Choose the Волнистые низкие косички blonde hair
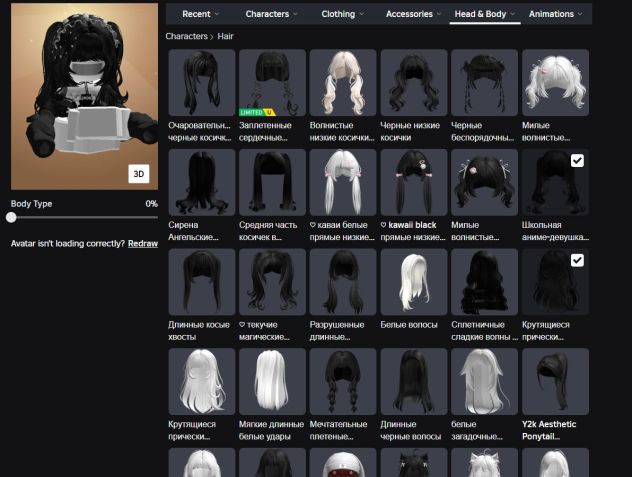The height and width of the screenshot is (477, 632). coord(343,83)
